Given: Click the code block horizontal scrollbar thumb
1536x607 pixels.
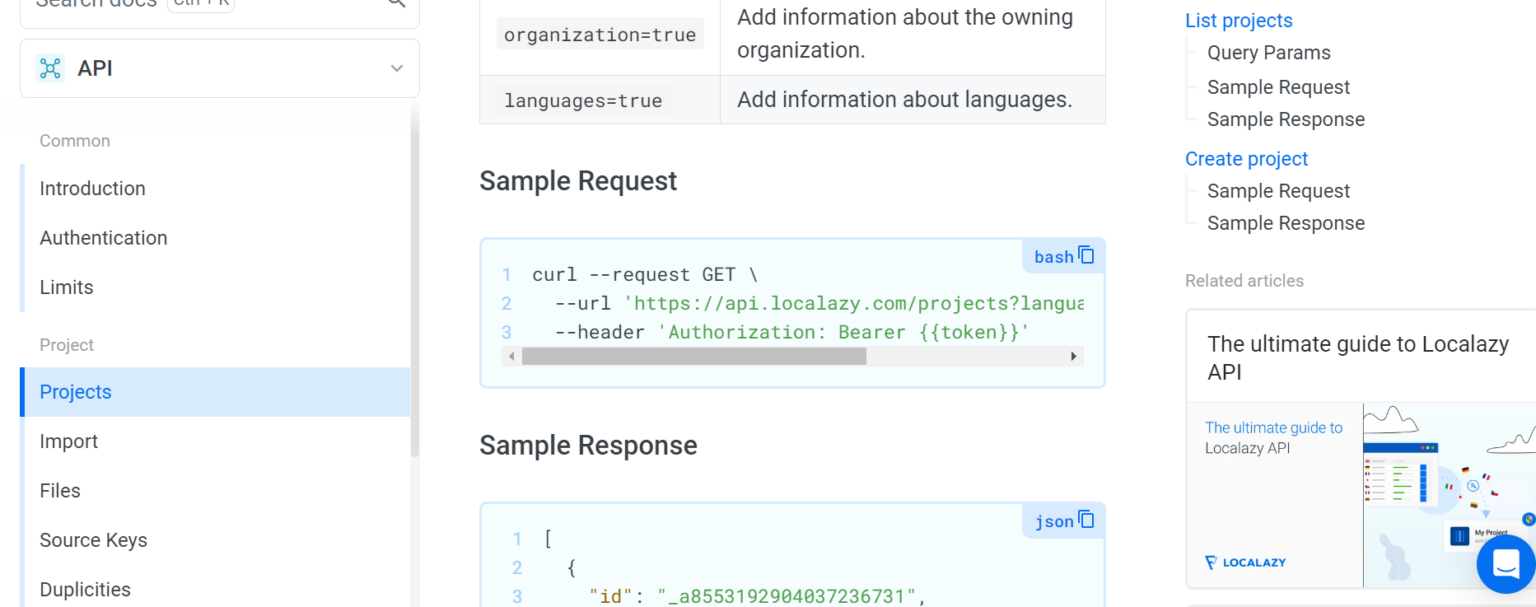Looking at the screenshot, I should coord(693,356).
